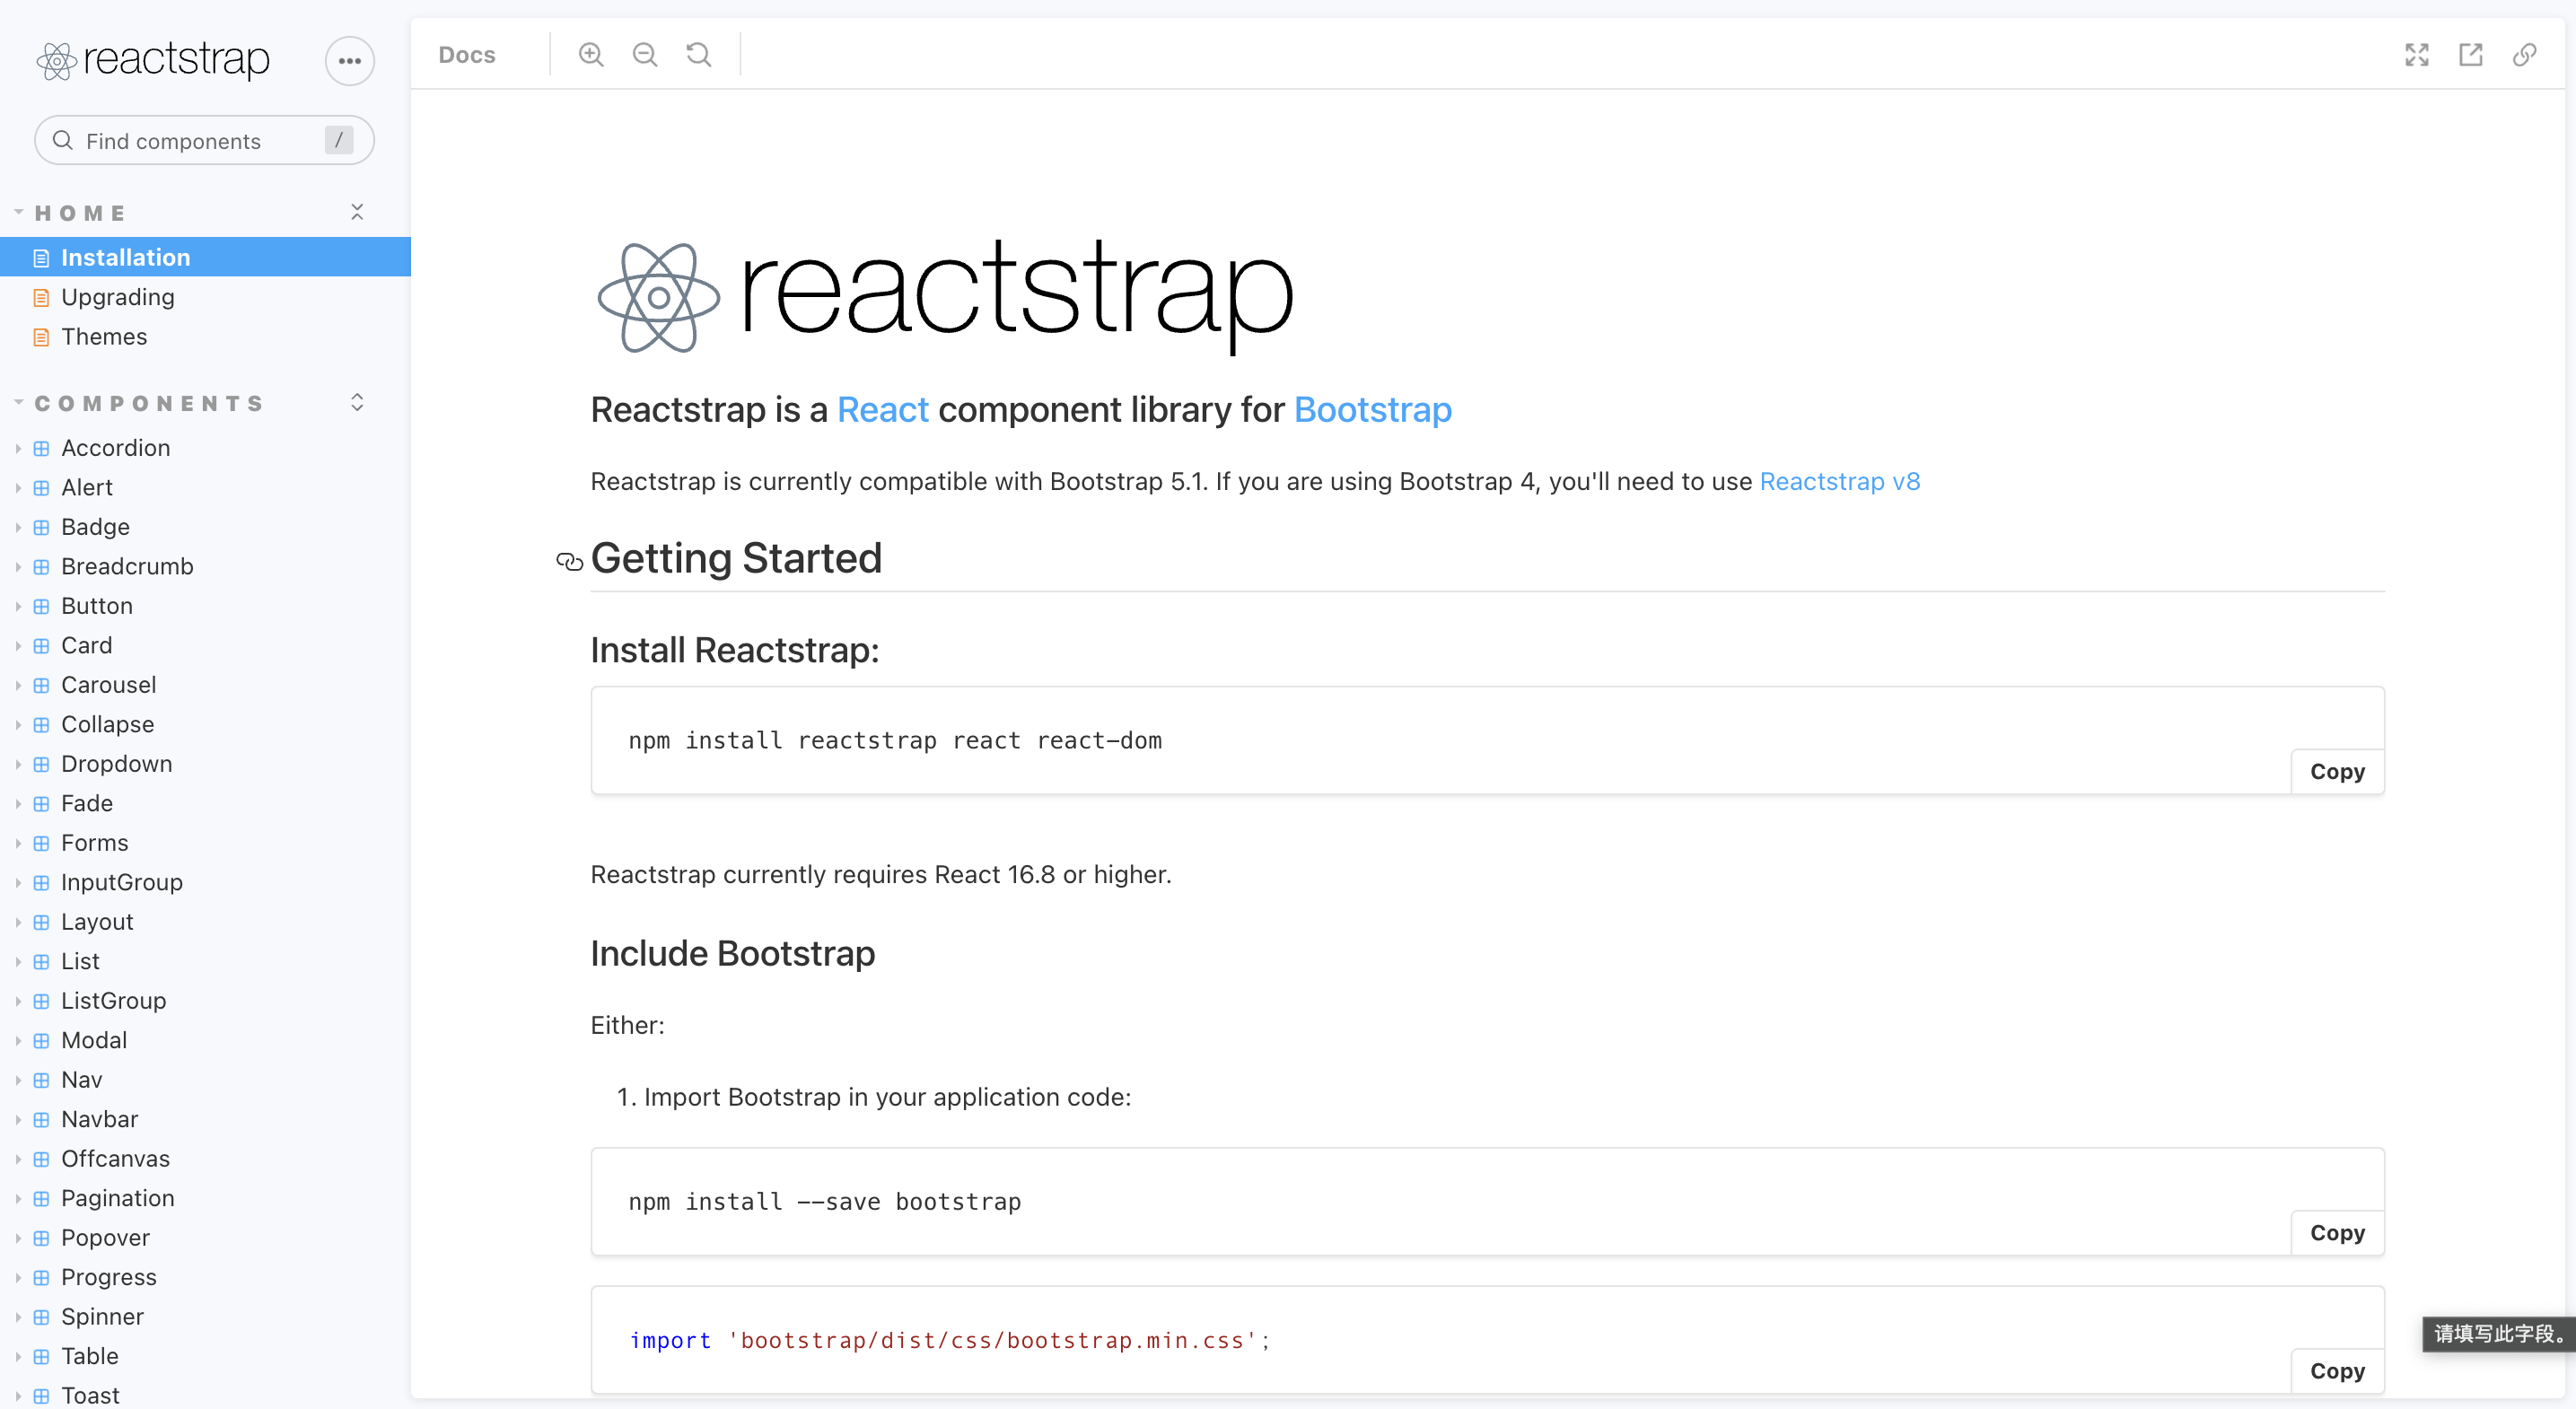Click the anchor link icon beside Getting Started
This screenshot has height=1409, width=2576.
coord(569,561)
